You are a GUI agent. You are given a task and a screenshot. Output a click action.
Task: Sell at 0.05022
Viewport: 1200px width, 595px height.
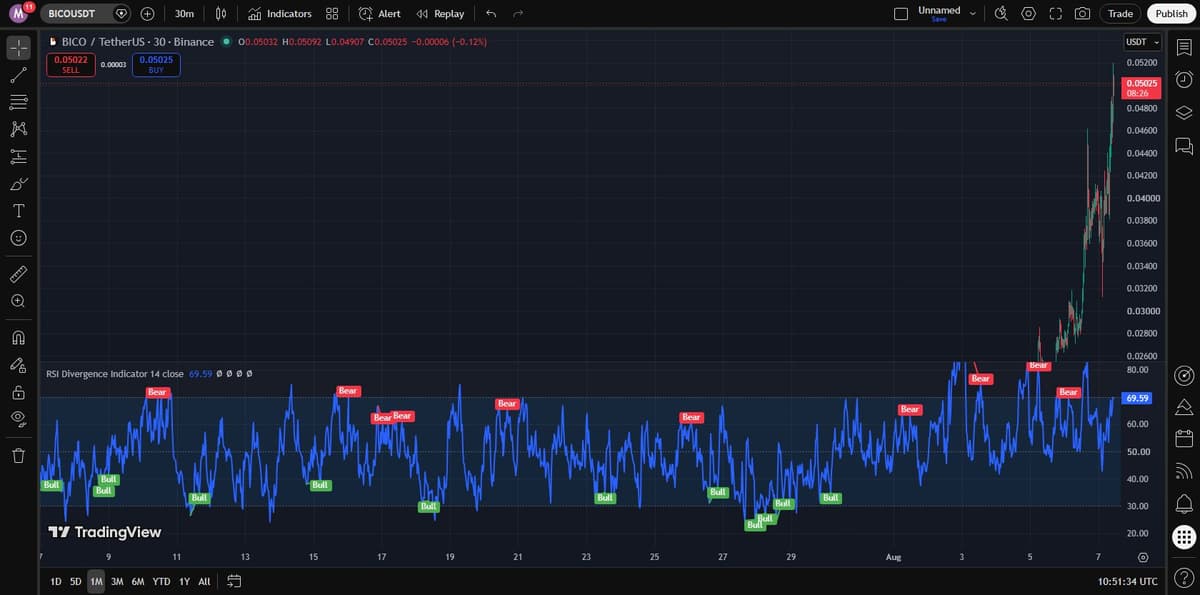point(70,64)
